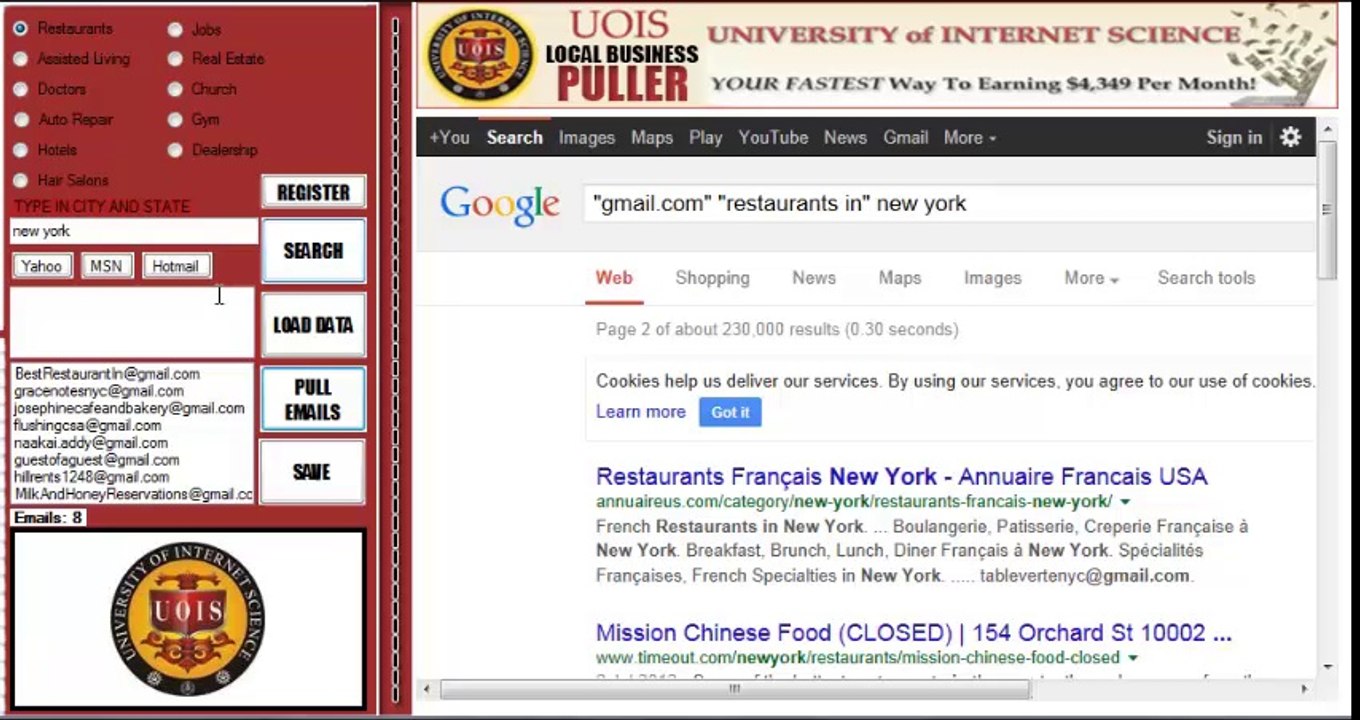Click the PULL EMAILS button
This screenshot has width=1360, height=720.
(313, 400)
